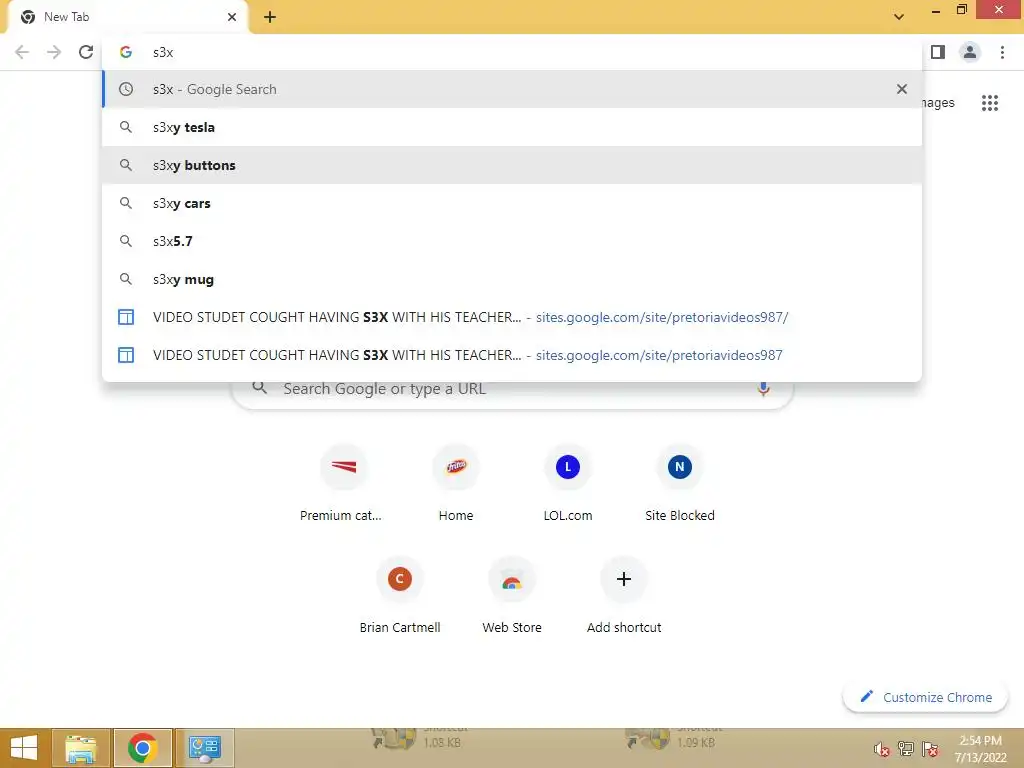1024x768 pixels.
Task: Click the muted volume tray icon
Action: click(882, 749)
